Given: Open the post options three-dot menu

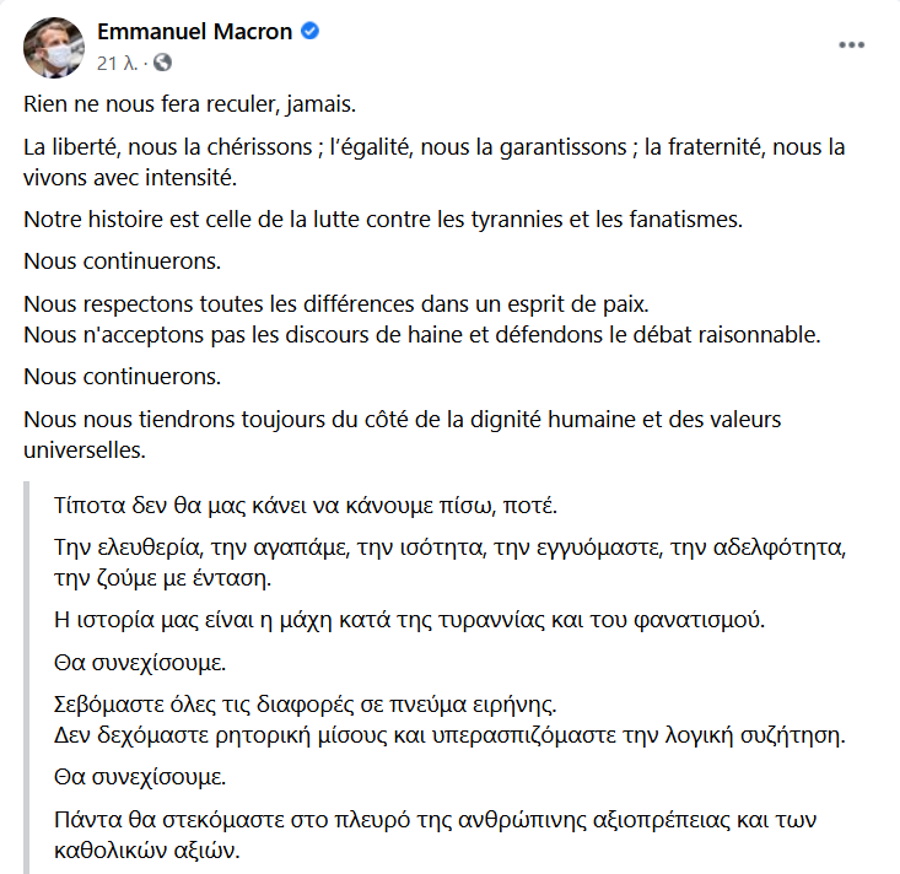Looking at the screenshot, I should (x=851, y=45).
